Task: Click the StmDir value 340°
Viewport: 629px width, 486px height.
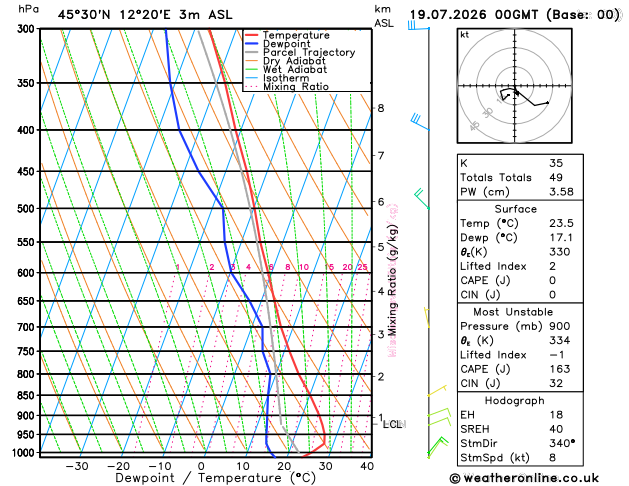Action: click(x=562, y=443)
